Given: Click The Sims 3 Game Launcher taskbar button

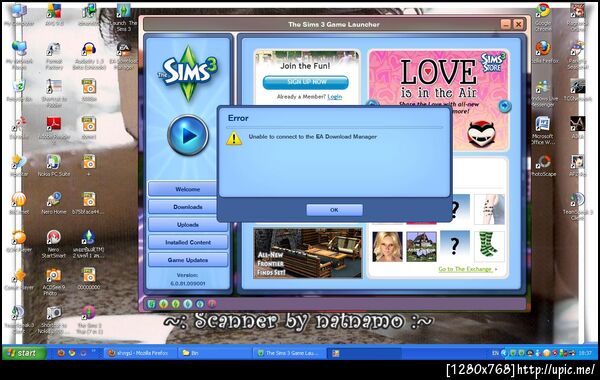Looking at the screenshot, I should [x=290, y=353].
